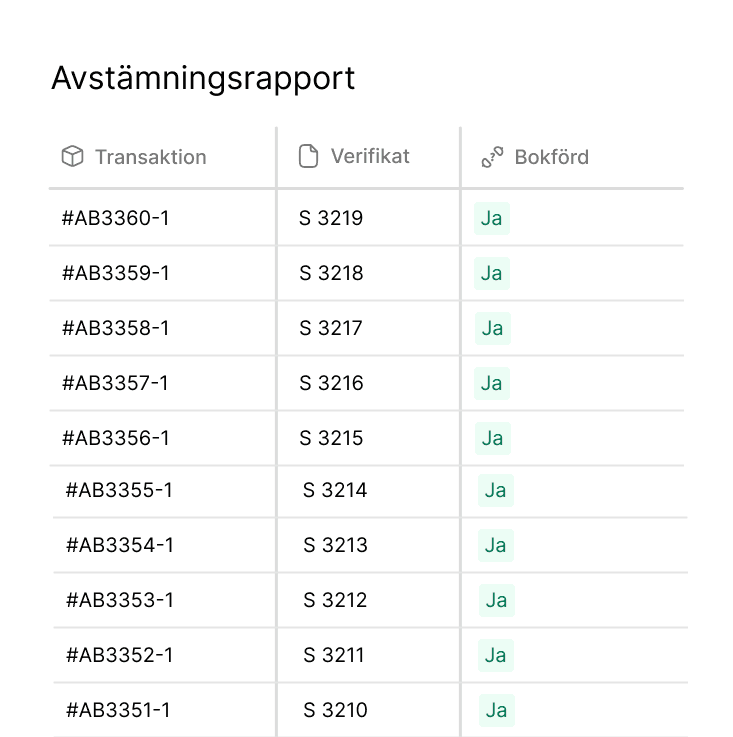Click the Ja badge for #AB3358-1

coord(491,328)
